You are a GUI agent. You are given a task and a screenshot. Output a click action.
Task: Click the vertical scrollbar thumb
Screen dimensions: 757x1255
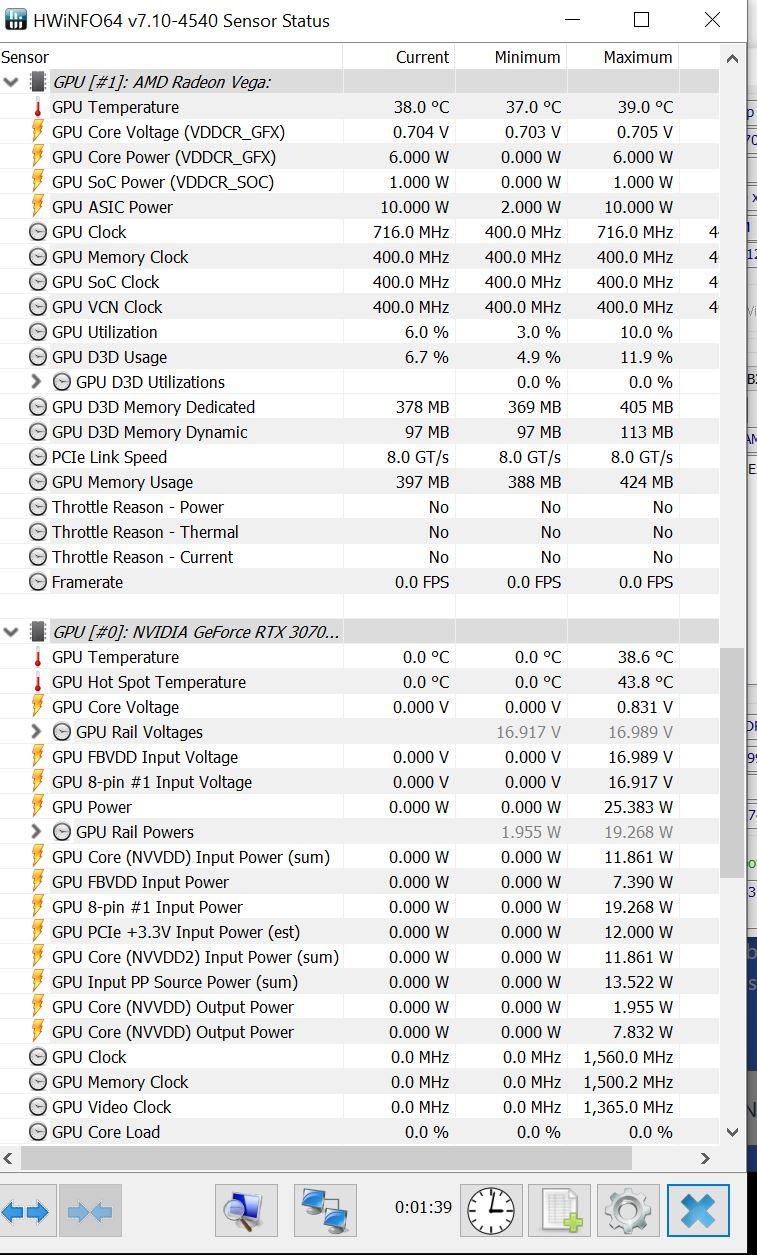pos(733,763)
